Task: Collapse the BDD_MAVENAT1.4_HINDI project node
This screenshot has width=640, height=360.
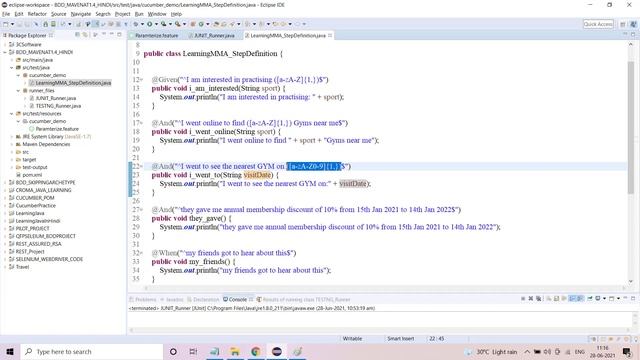Action: (5, 52)
